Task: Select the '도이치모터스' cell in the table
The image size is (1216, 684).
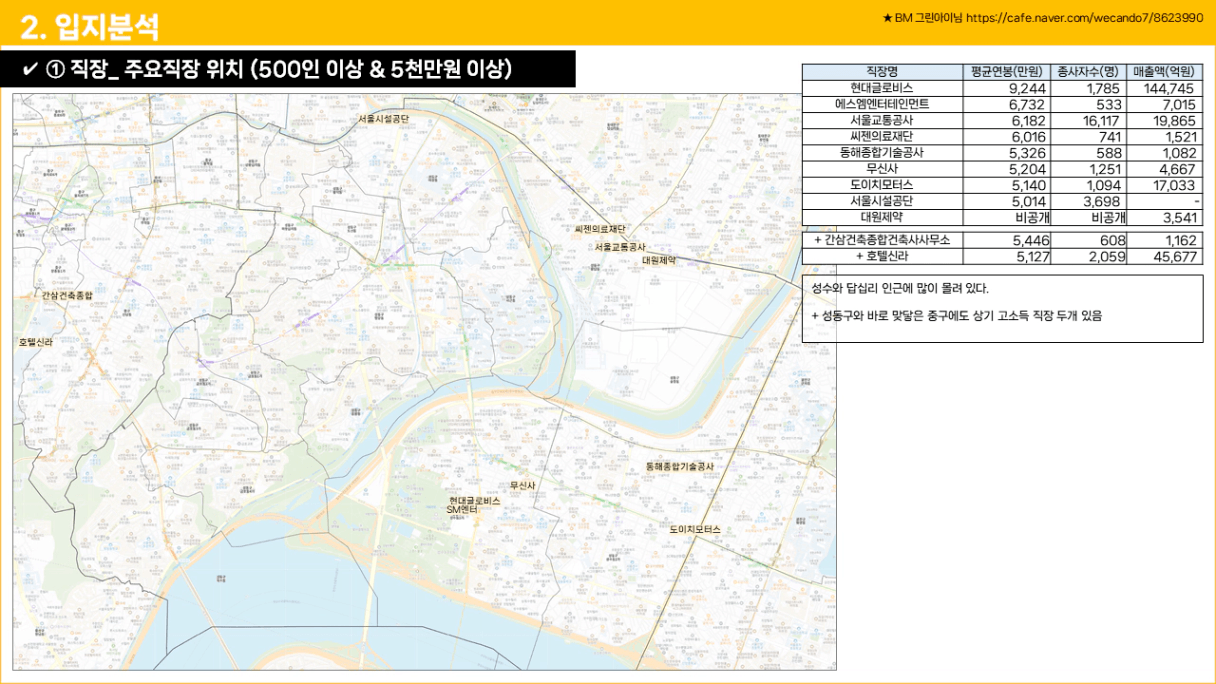Action: (x=882, y=185)
